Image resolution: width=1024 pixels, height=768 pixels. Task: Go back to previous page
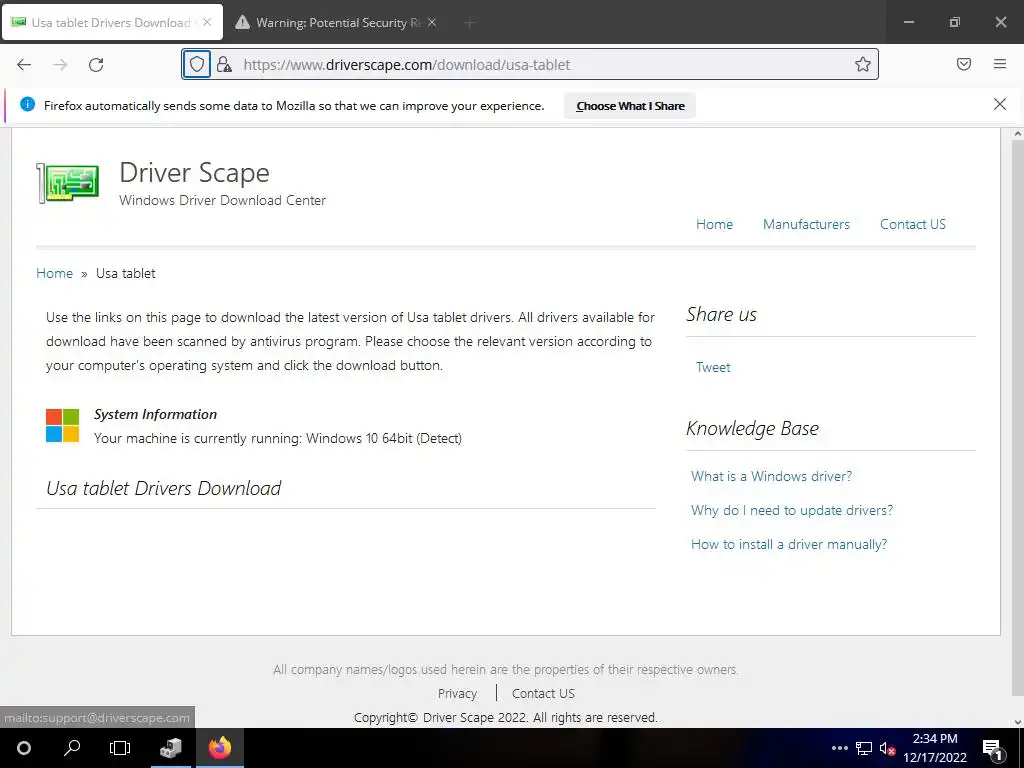[24, 65]
